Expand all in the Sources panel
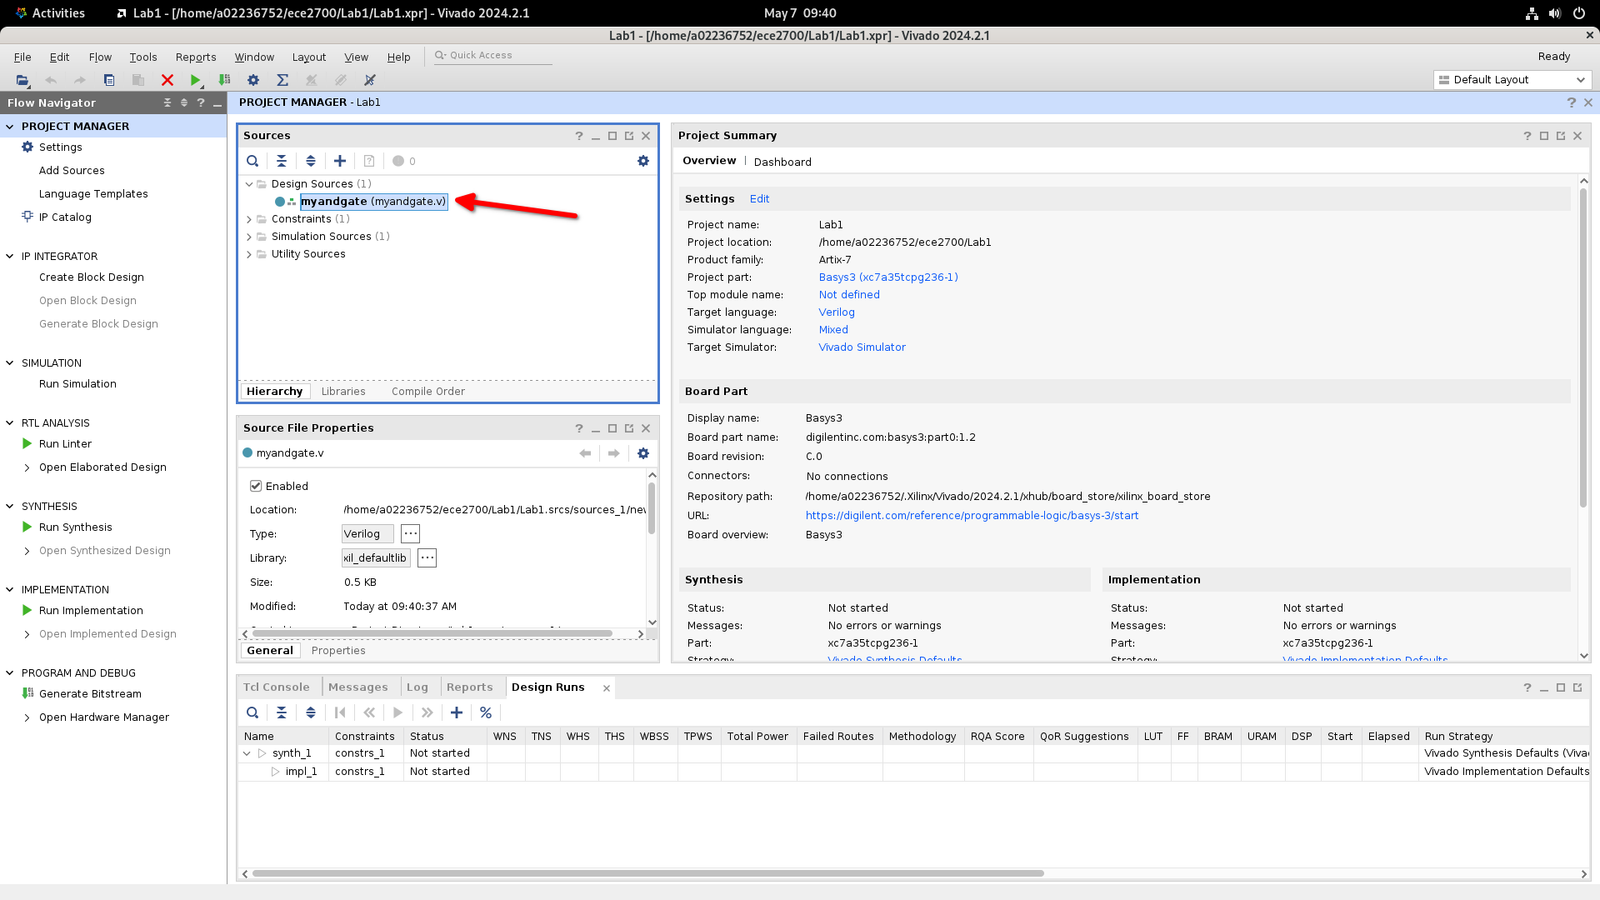Image resolution: width=1600 pixels, height=900 pixels. [x=311, y=161]
